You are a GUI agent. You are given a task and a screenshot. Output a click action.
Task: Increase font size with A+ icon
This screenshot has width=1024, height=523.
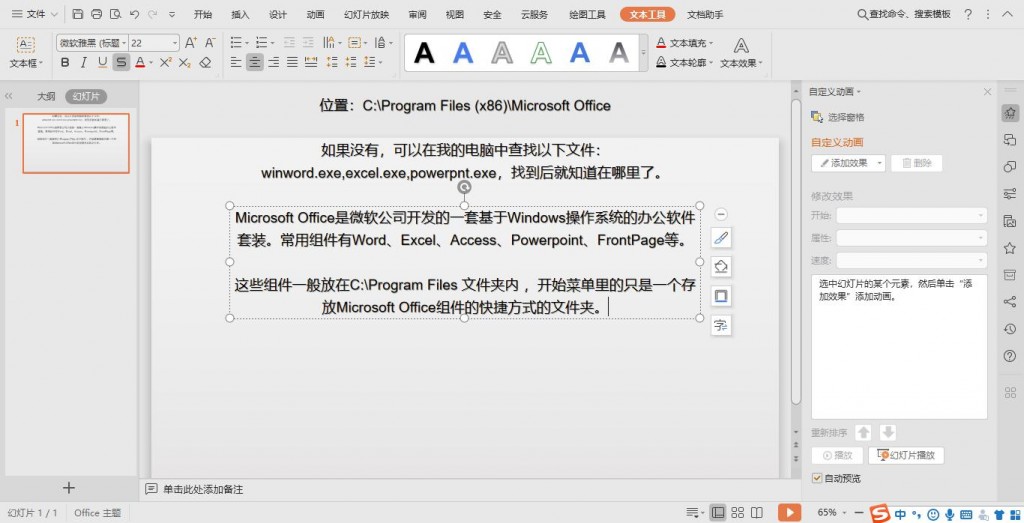point(191,43)
